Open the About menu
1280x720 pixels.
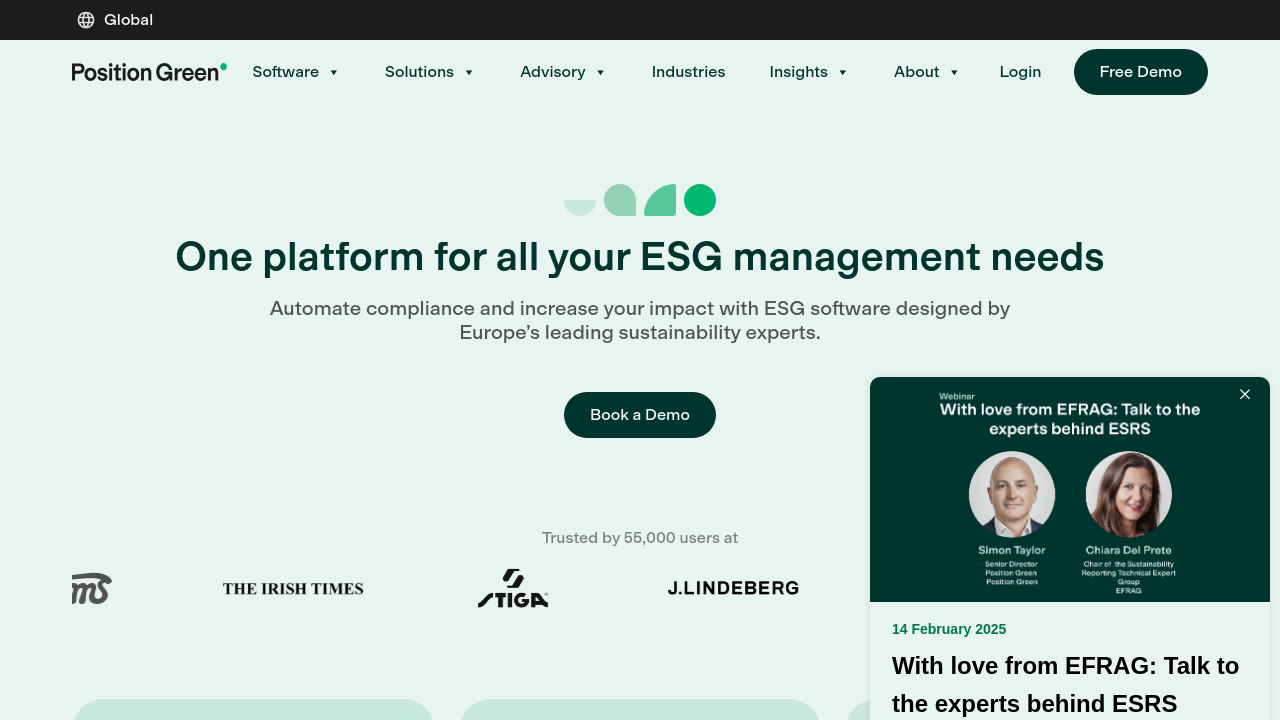coord(916,72)
